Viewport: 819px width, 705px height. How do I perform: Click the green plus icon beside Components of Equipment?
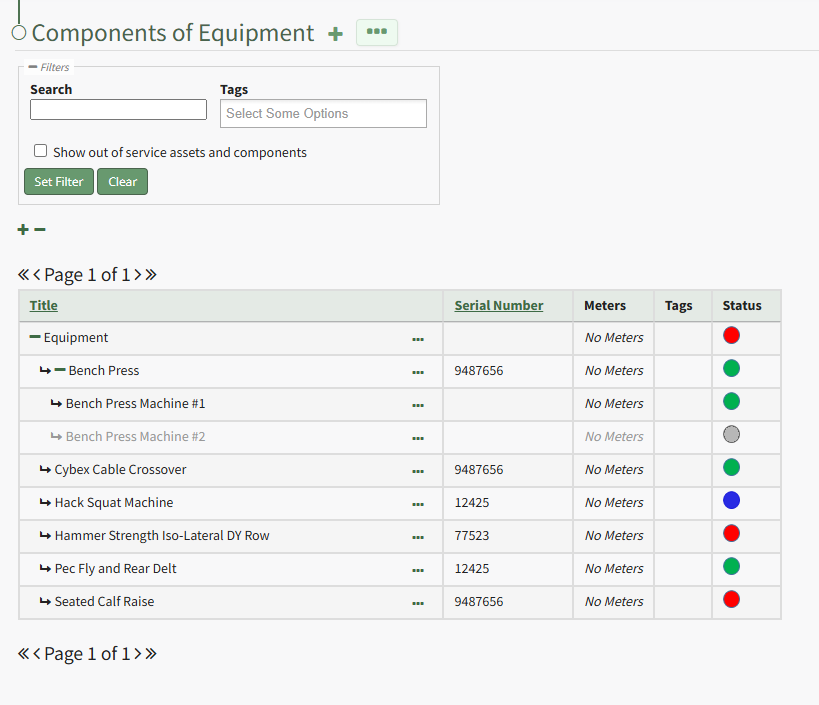pos(335,34)
